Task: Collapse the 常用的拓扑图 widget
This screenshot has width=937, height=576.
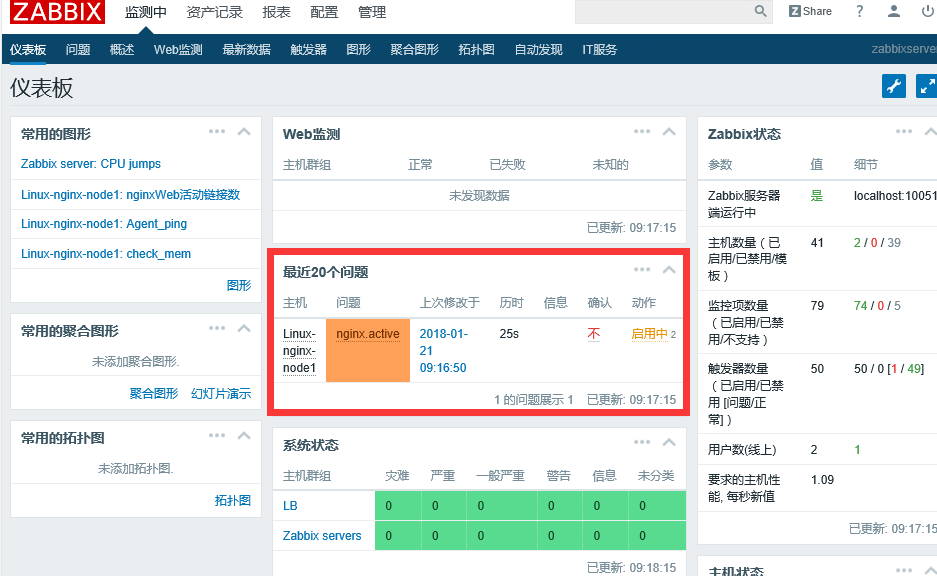Action: [244, 436]
